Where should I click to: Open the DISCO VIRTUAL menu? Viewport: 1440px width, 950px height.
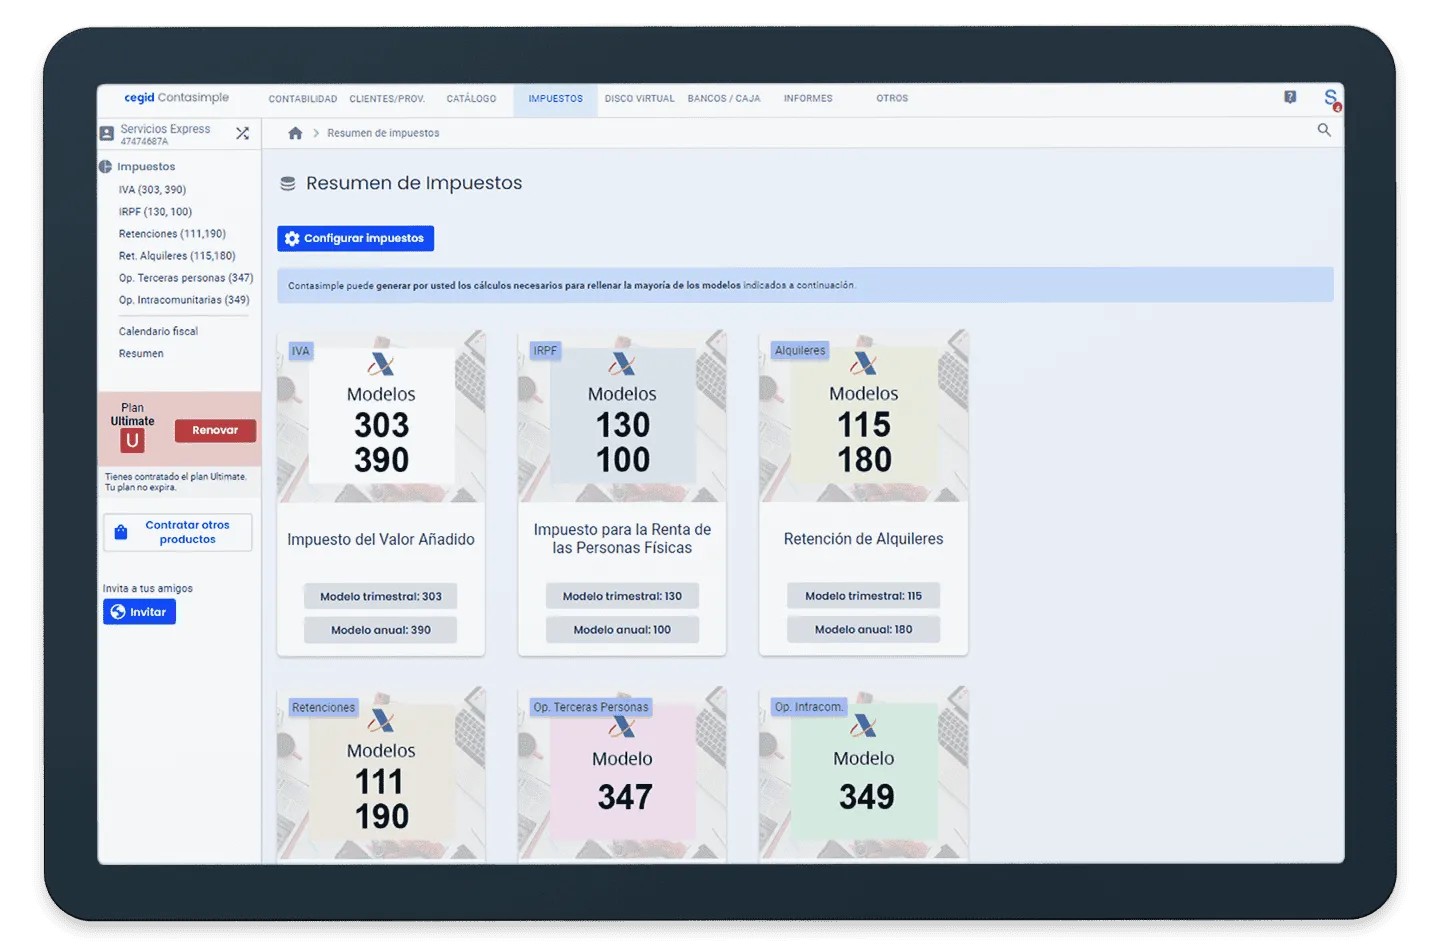(639, 99)
